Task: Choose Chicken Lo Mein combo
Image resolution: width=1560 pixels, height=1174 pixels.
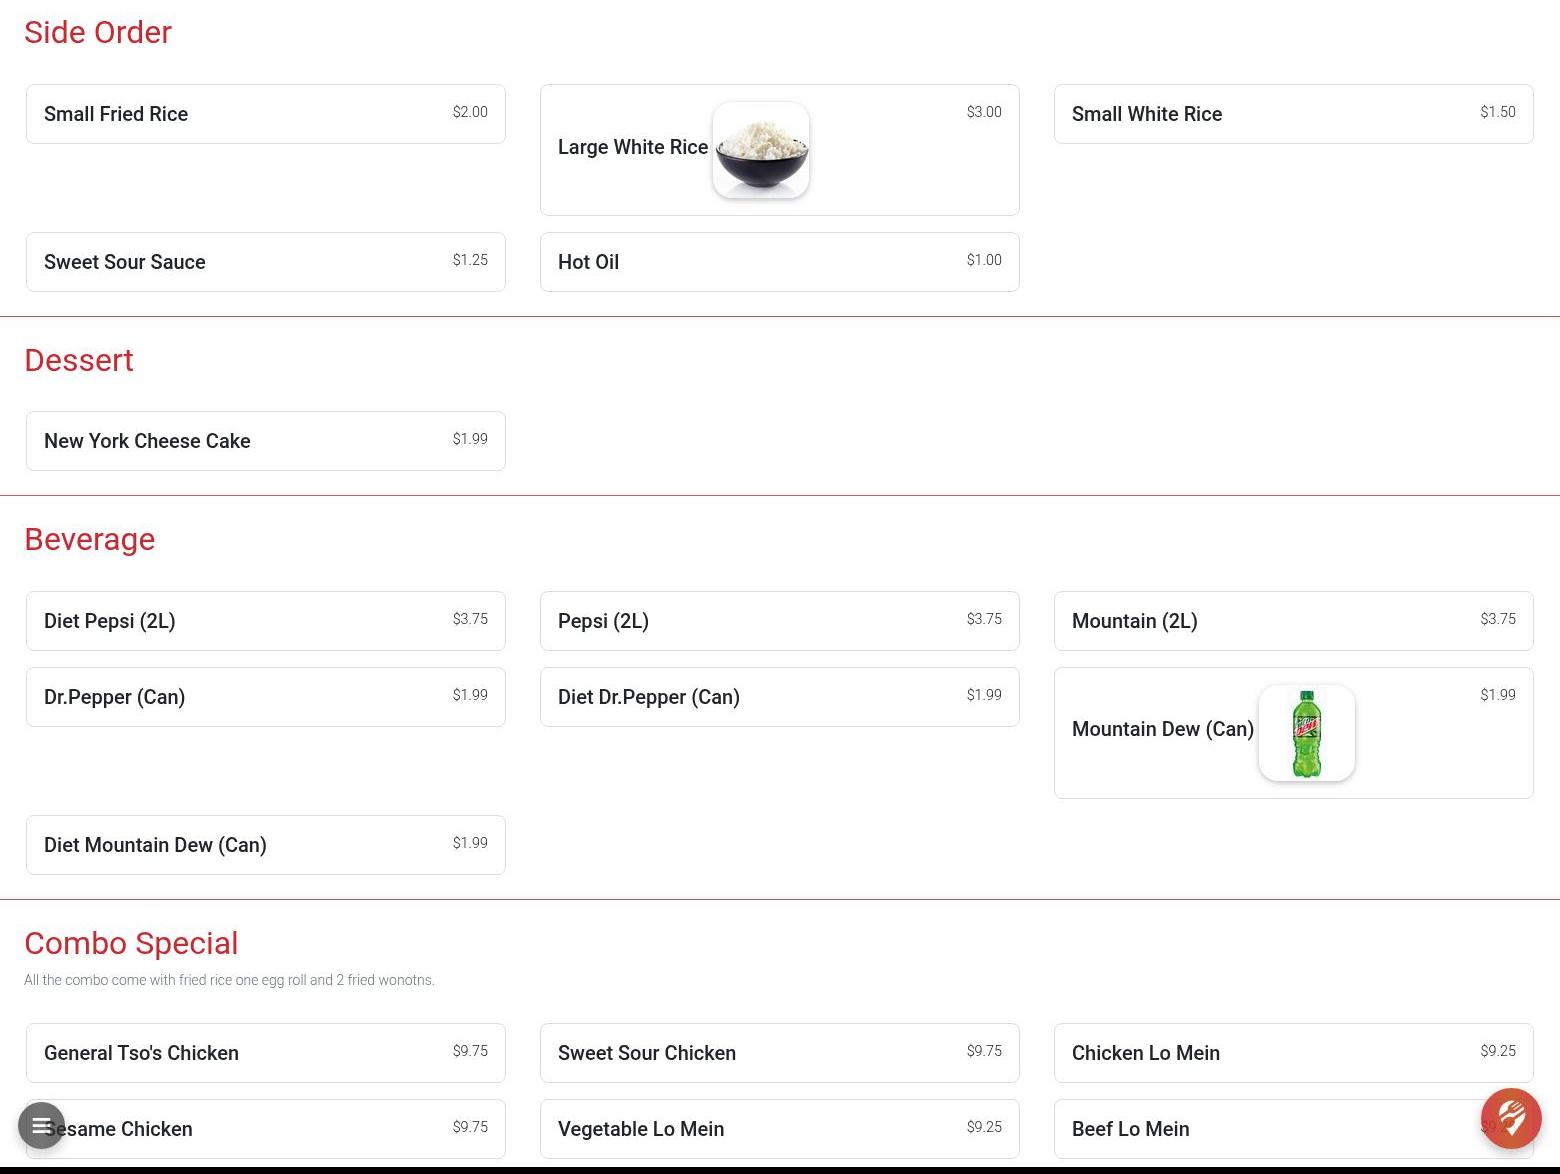Action: click(1294, 1053)
